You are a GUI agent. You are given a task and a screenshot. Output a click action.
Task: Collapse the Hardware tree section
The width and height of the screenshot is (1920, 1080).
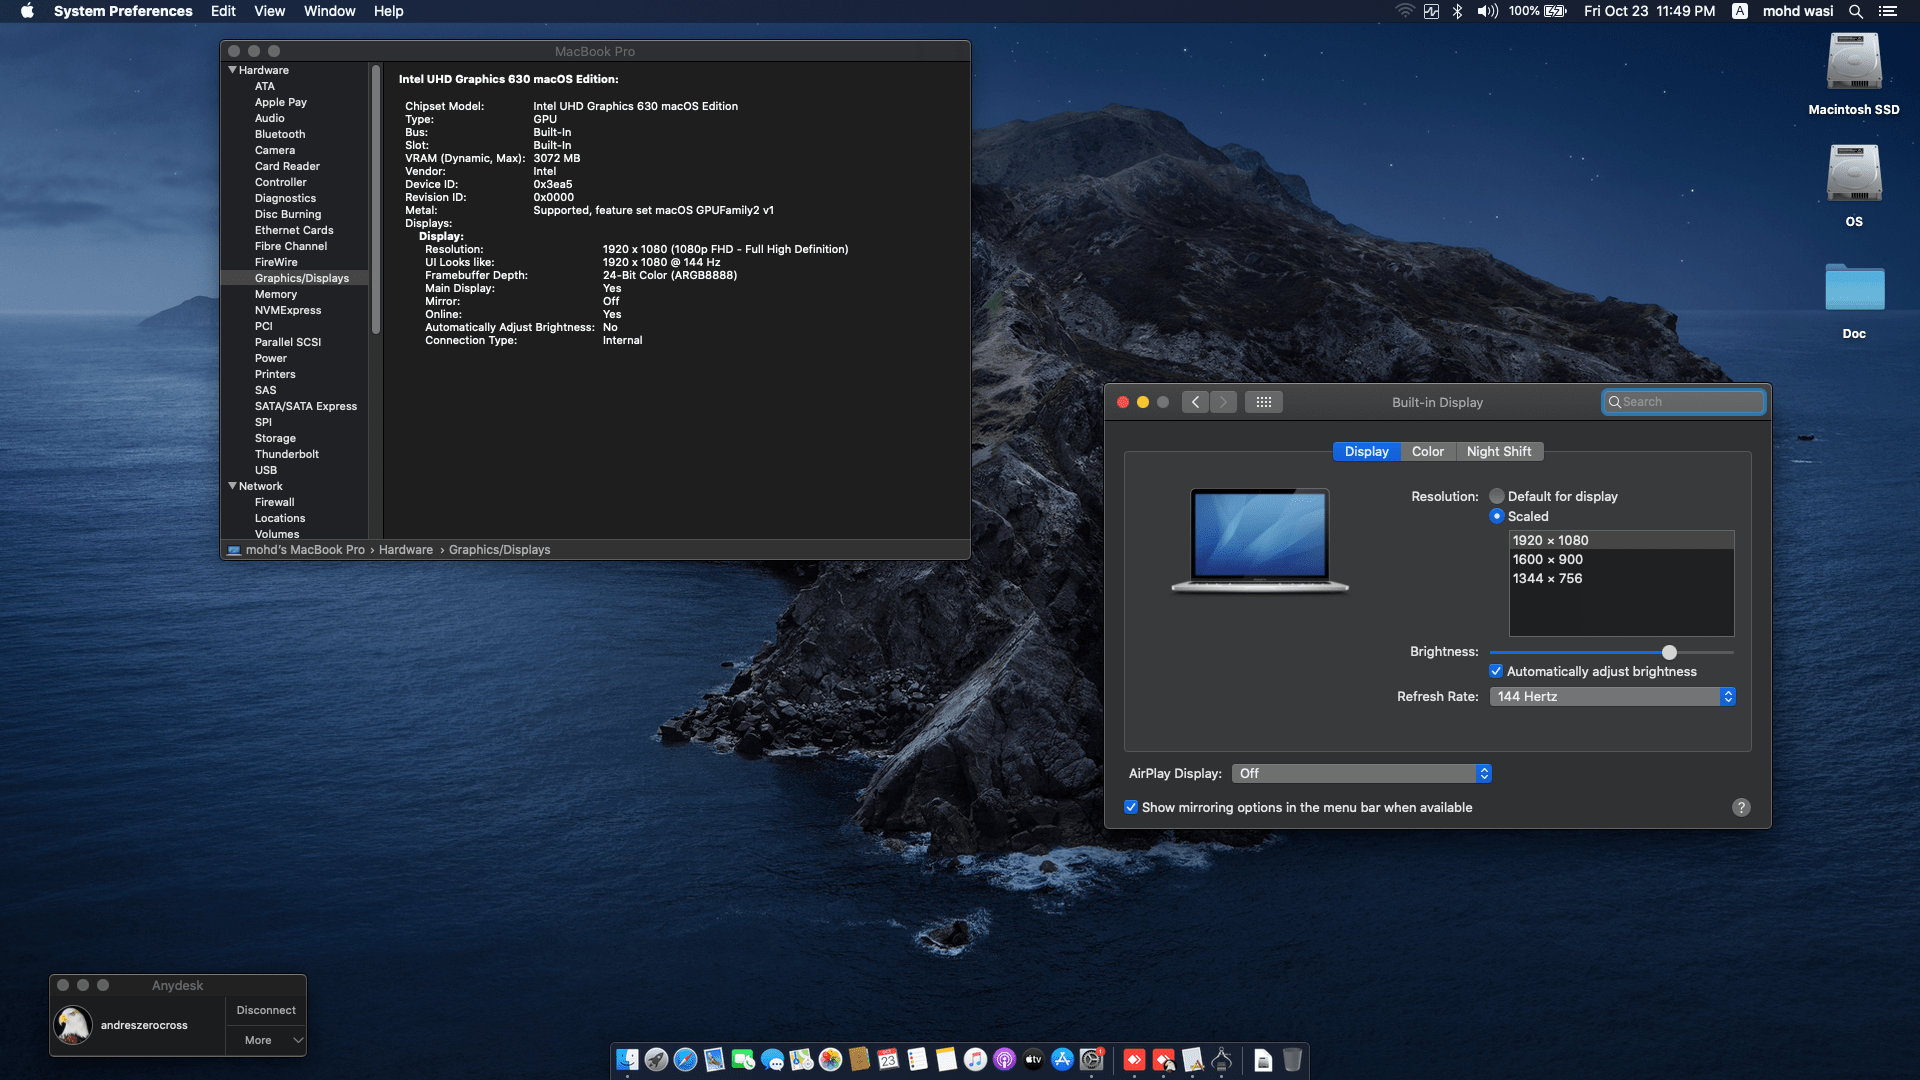click(233, 70)
